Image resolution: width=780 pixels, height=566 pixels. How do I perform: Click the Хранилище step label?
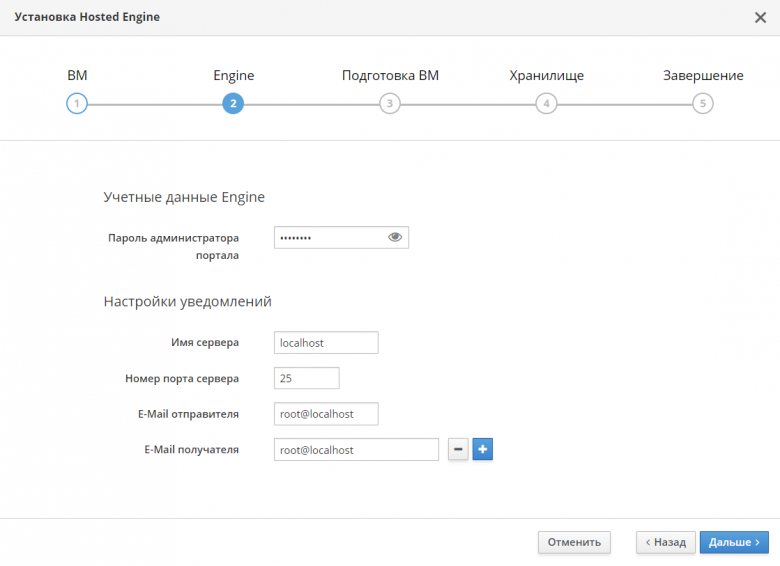point(546,76)
